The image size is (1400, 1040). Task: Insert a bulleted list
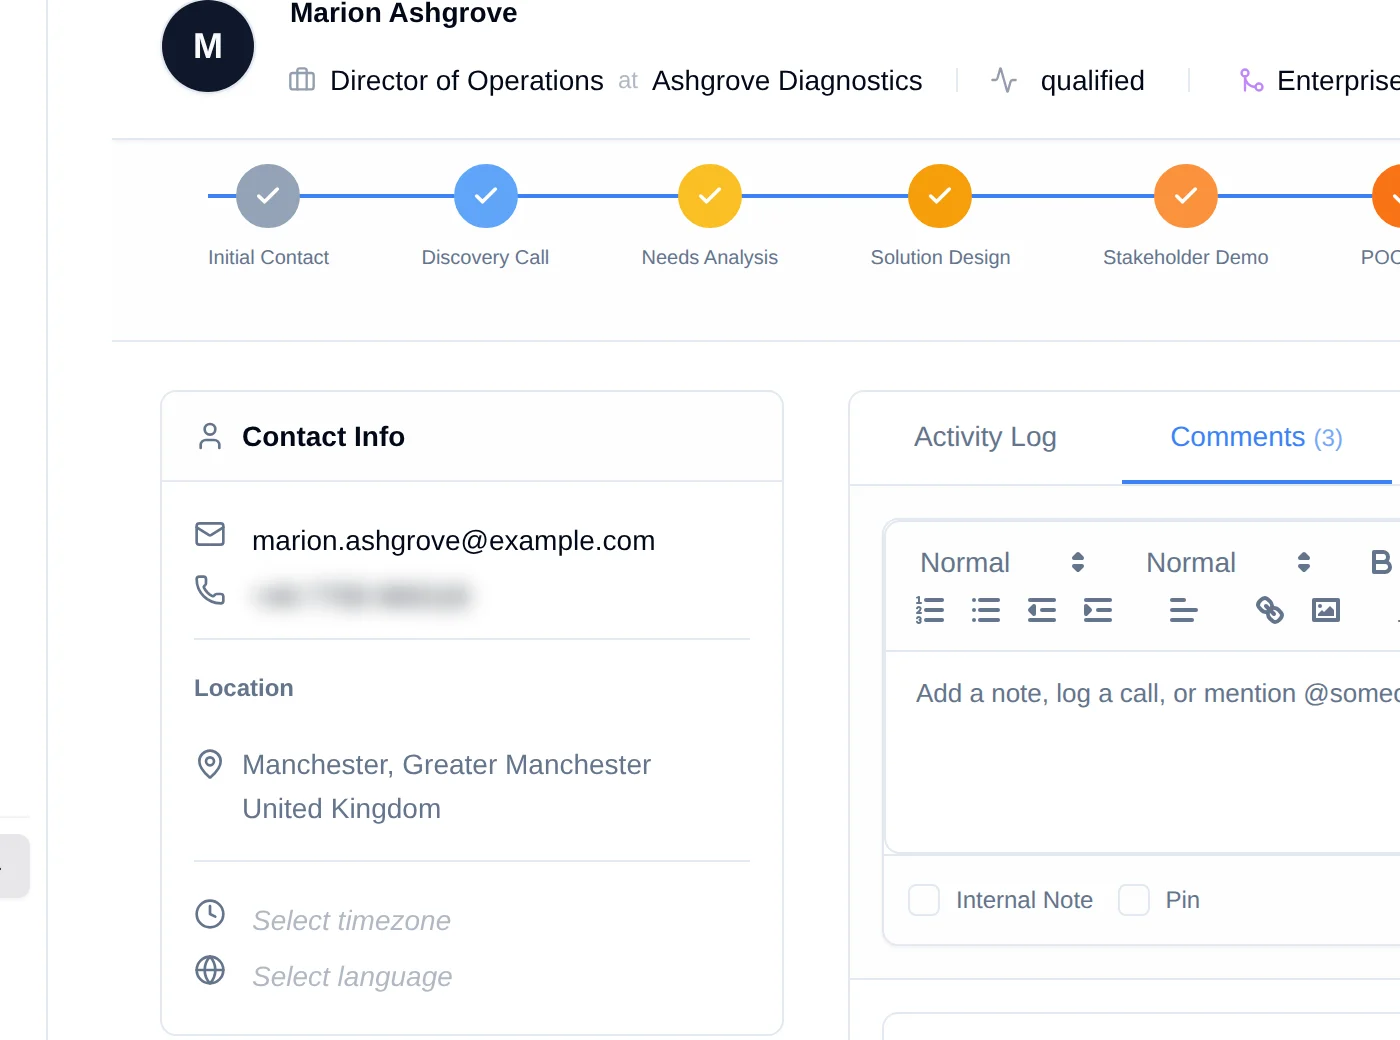click(986, 610)
